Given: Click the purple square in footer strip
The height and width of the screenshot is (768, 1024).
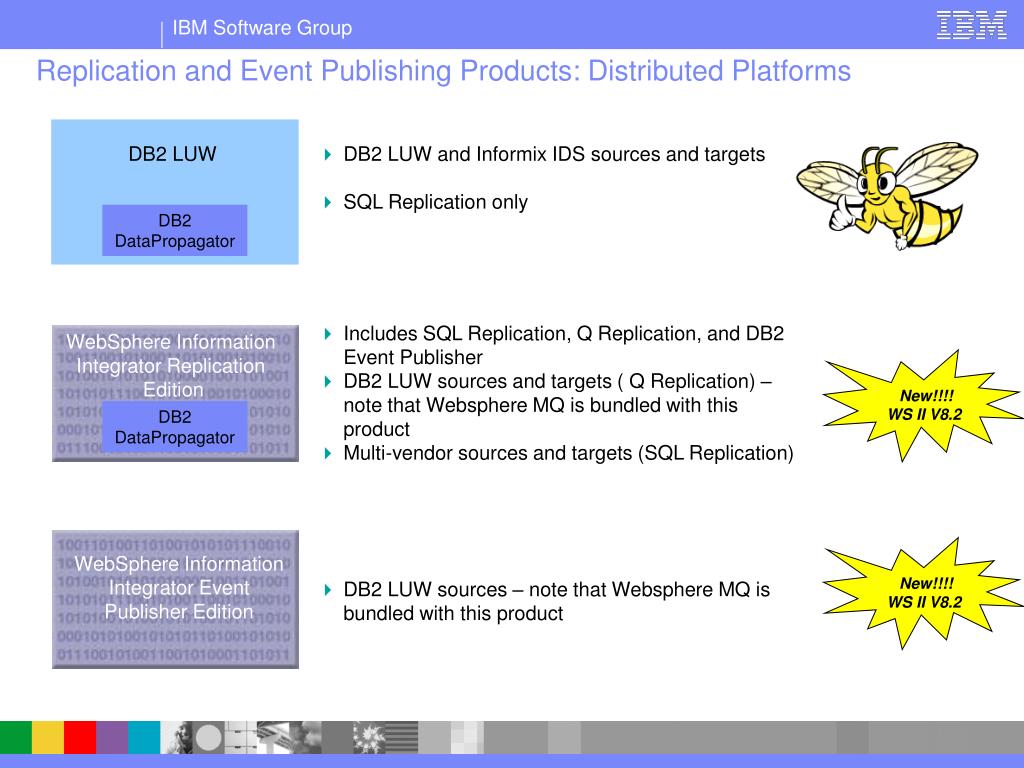Looking at the screenshot, I should coord(112,737).
